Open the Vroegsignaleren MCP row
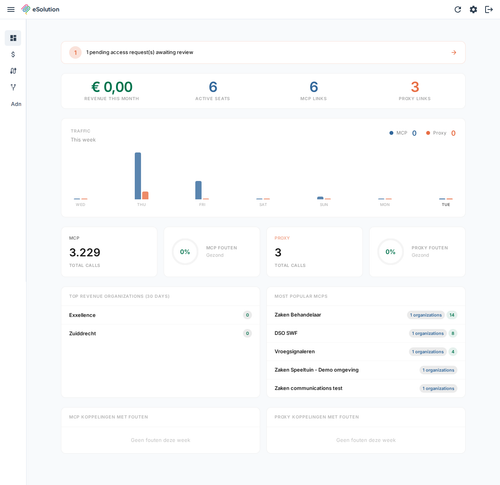500x485 pixels. click(366, 352)
